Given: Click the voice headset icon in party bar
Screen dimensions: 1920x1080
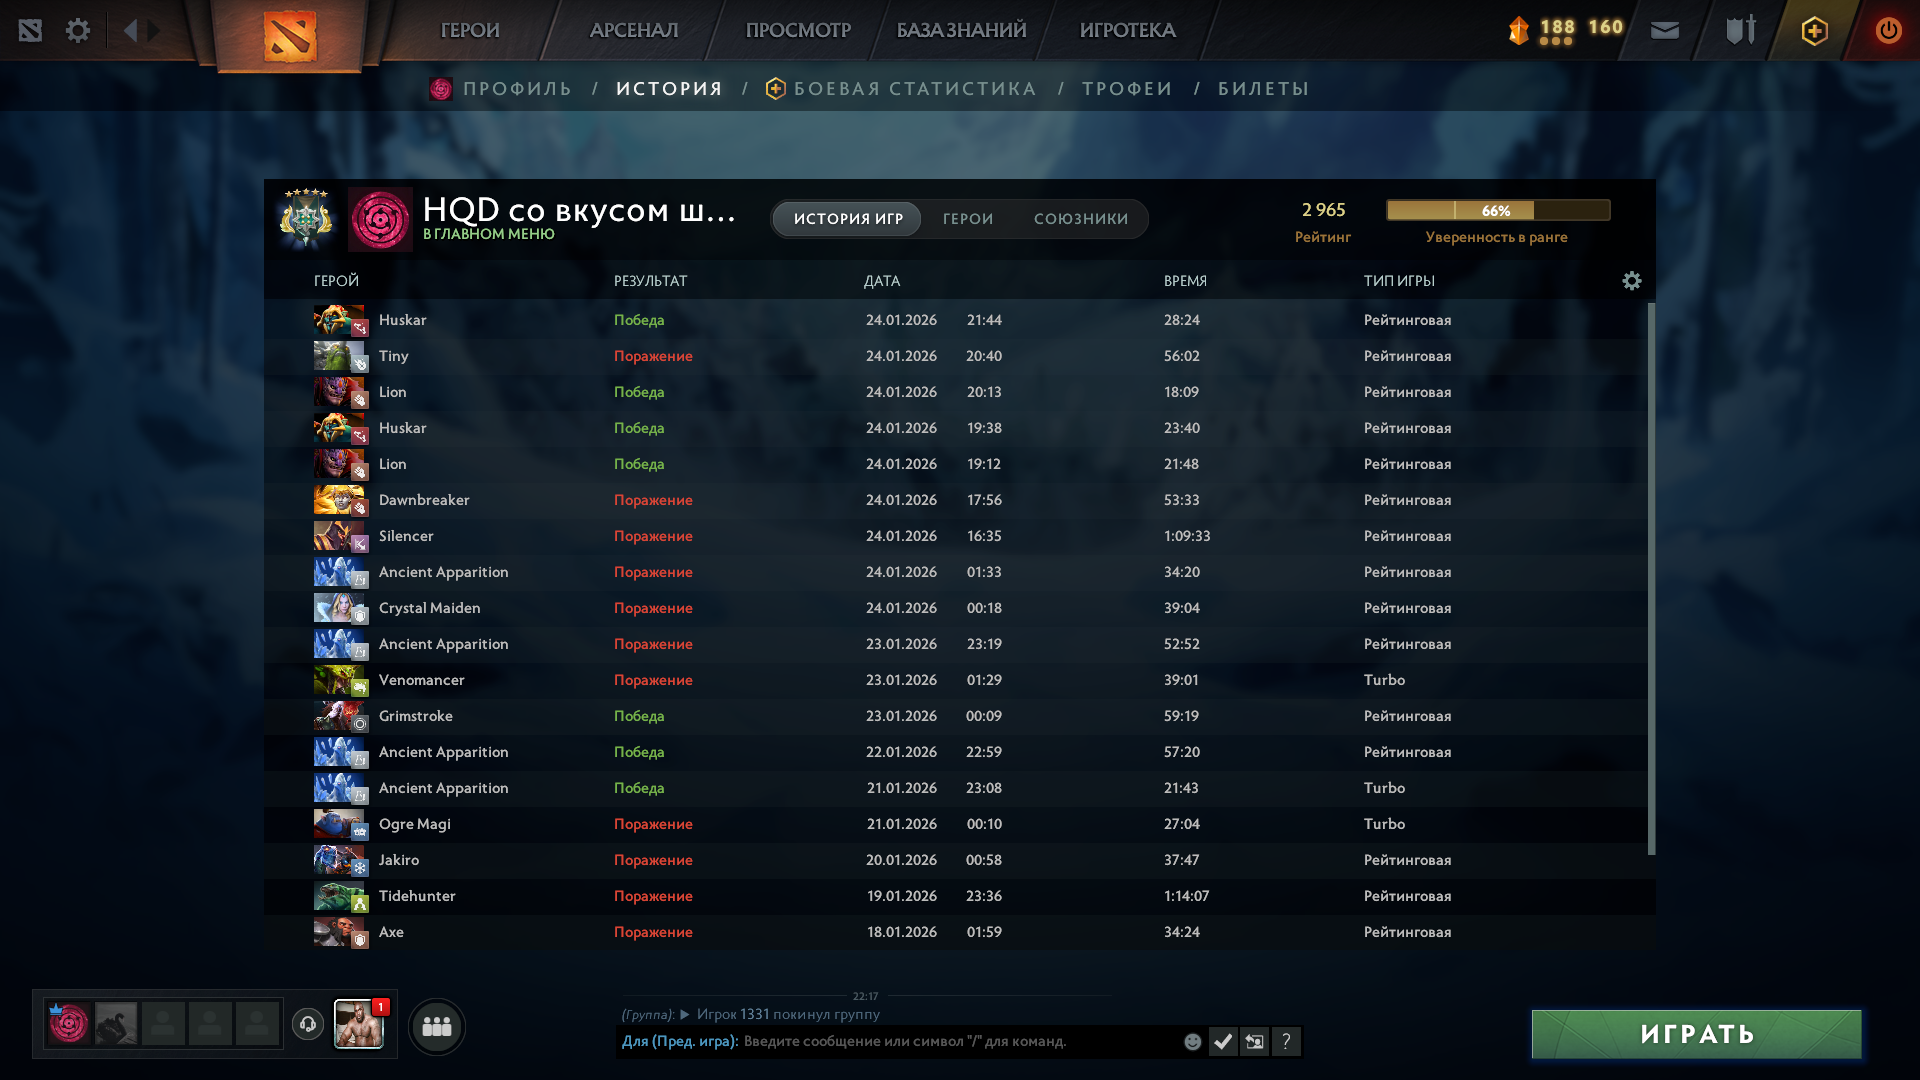Looking at the screenshot, I should pos(308,1024).
